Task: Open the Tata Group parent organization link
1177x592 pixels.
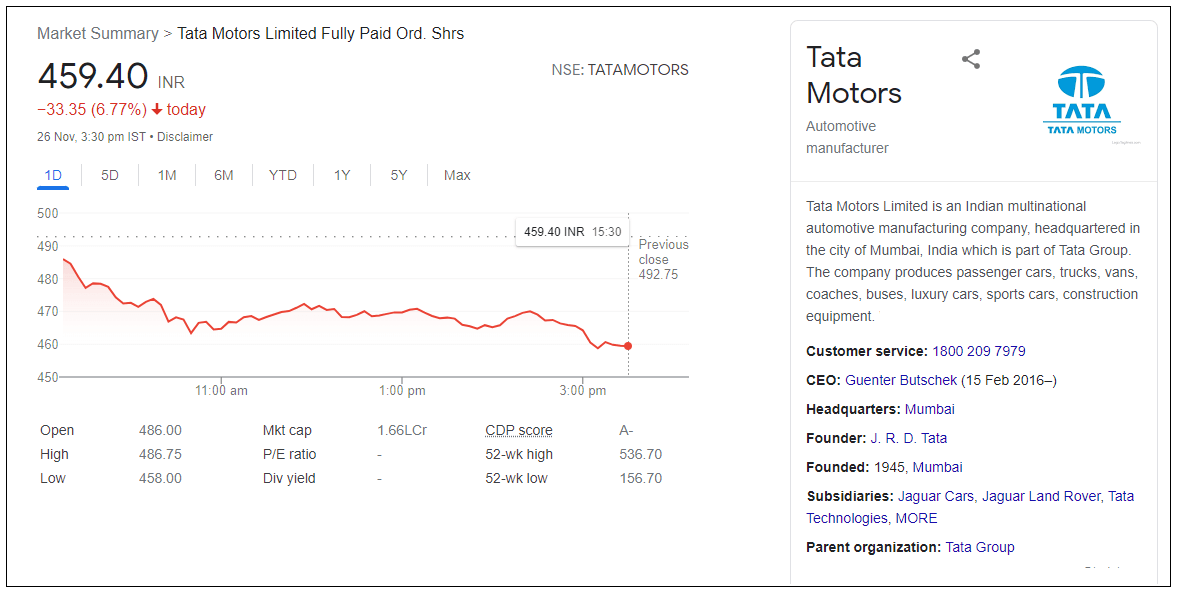Action: tap(980, 548)
